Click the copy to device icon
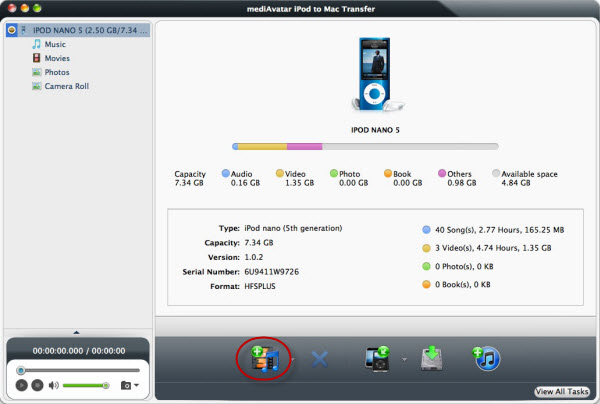Image resolution: width=600 pixels, height=404 pixels. click(x=378, y=358)
